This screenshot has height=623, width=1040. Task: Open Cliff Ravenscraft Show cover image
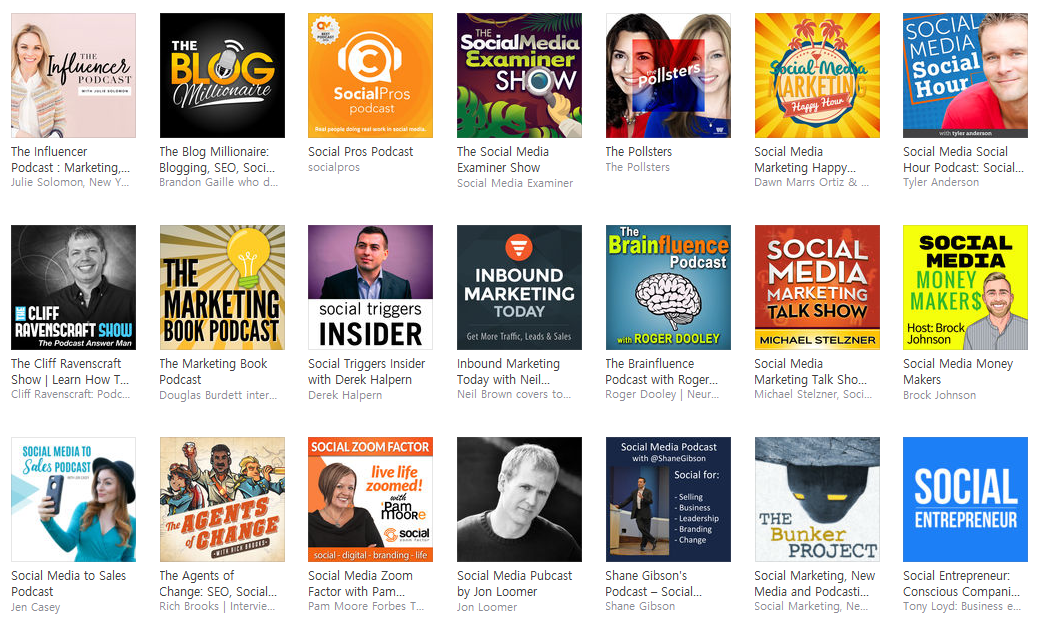74,287
